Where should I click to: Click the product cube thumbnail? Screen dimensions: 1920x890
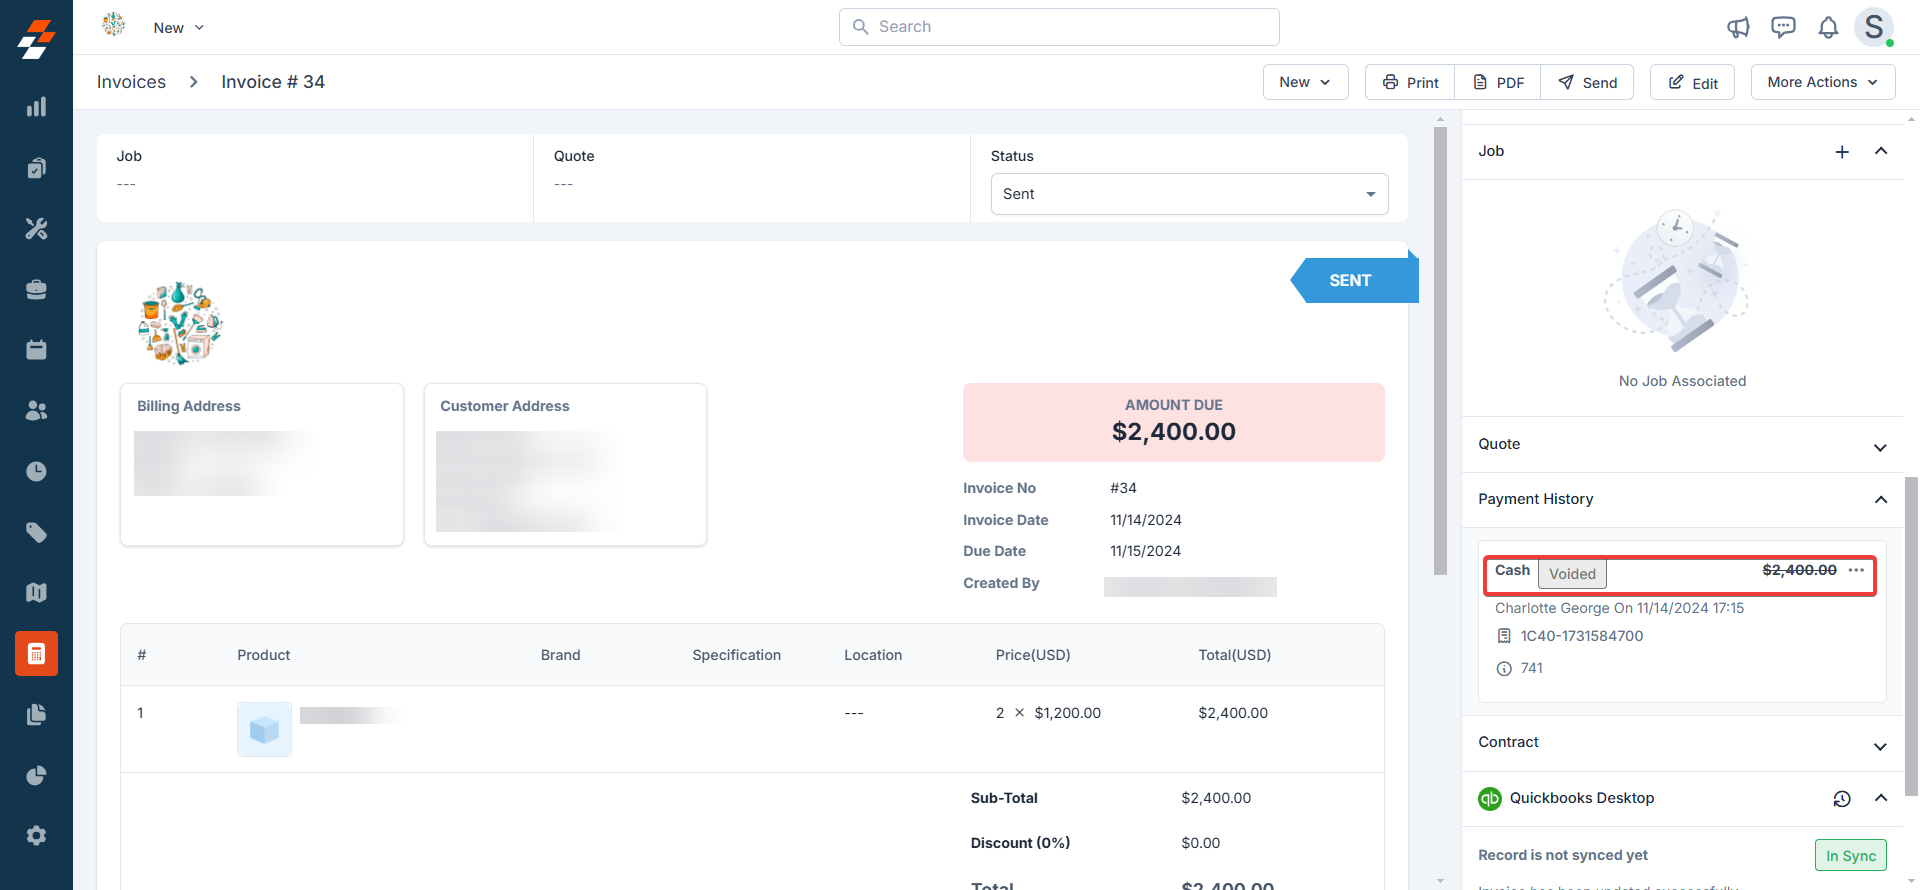pos(264,729)
